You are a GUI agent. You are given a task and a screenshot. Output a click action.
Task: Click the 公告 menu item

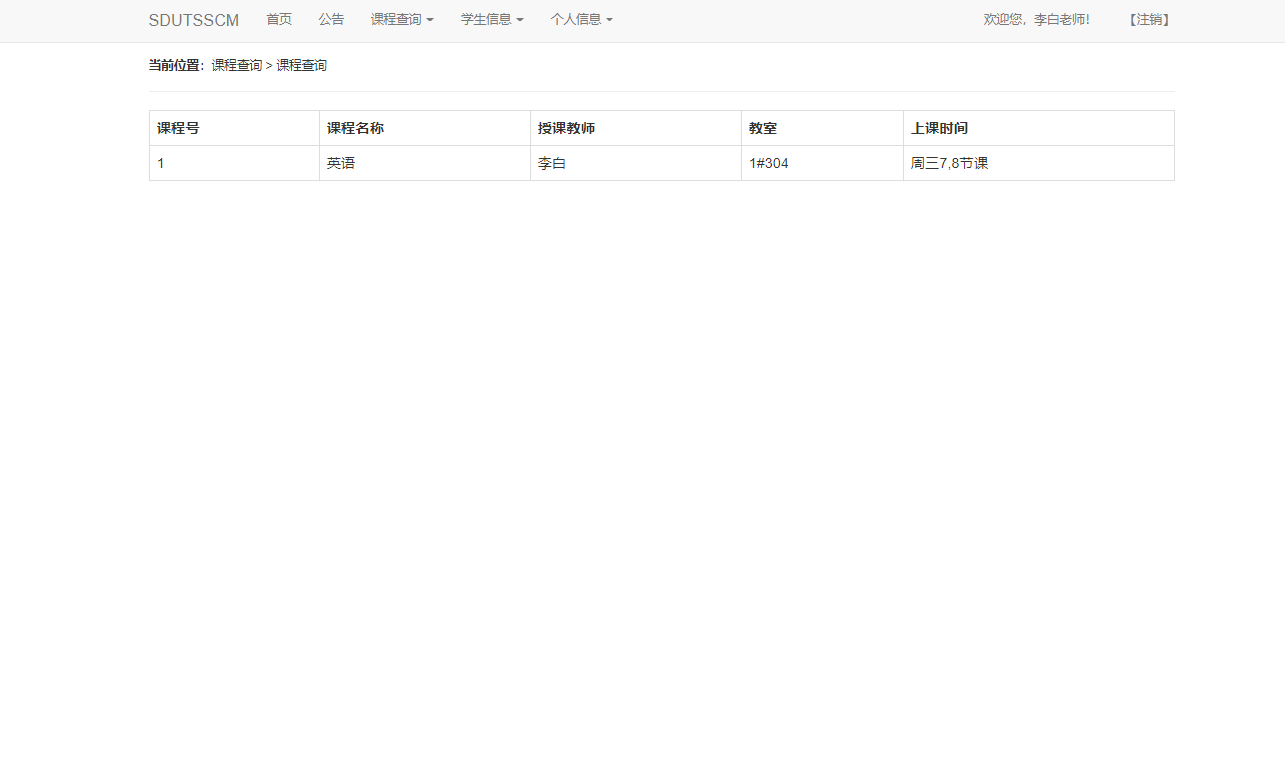(331, 20)
